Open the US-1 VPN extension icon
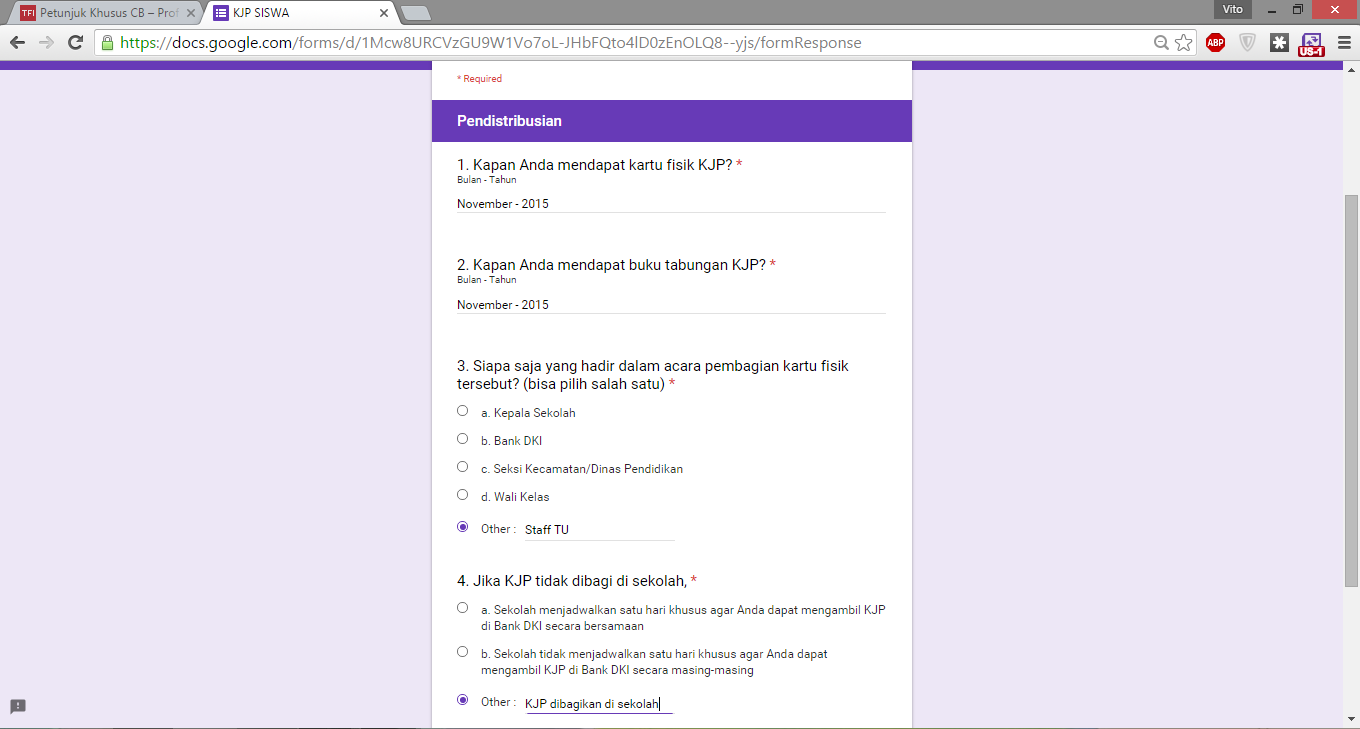 coord(1310,44)
